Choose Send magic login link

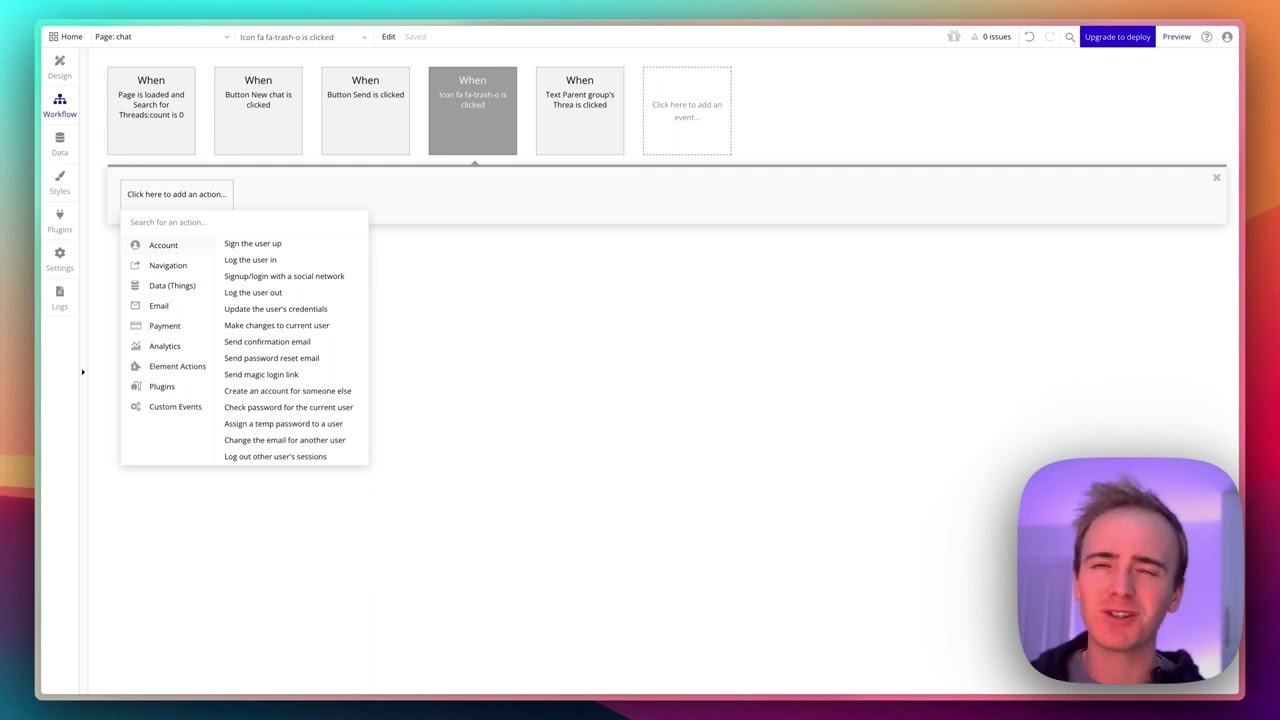(261, 375)
